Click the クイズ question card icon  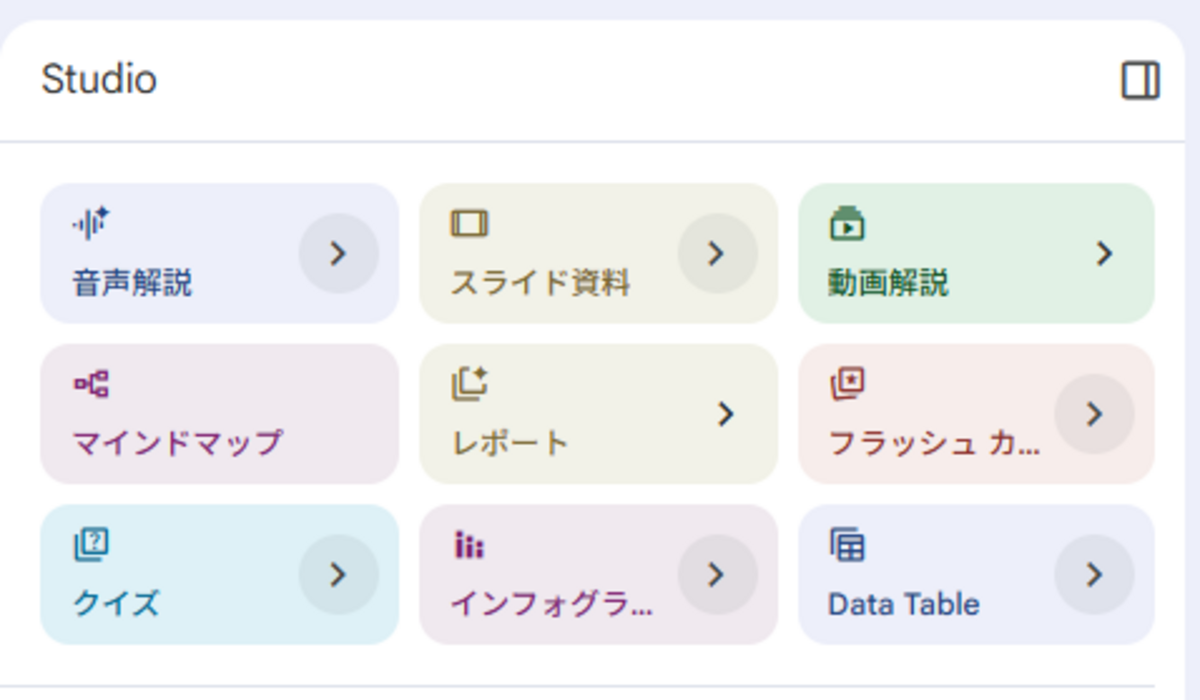(90, 543)
